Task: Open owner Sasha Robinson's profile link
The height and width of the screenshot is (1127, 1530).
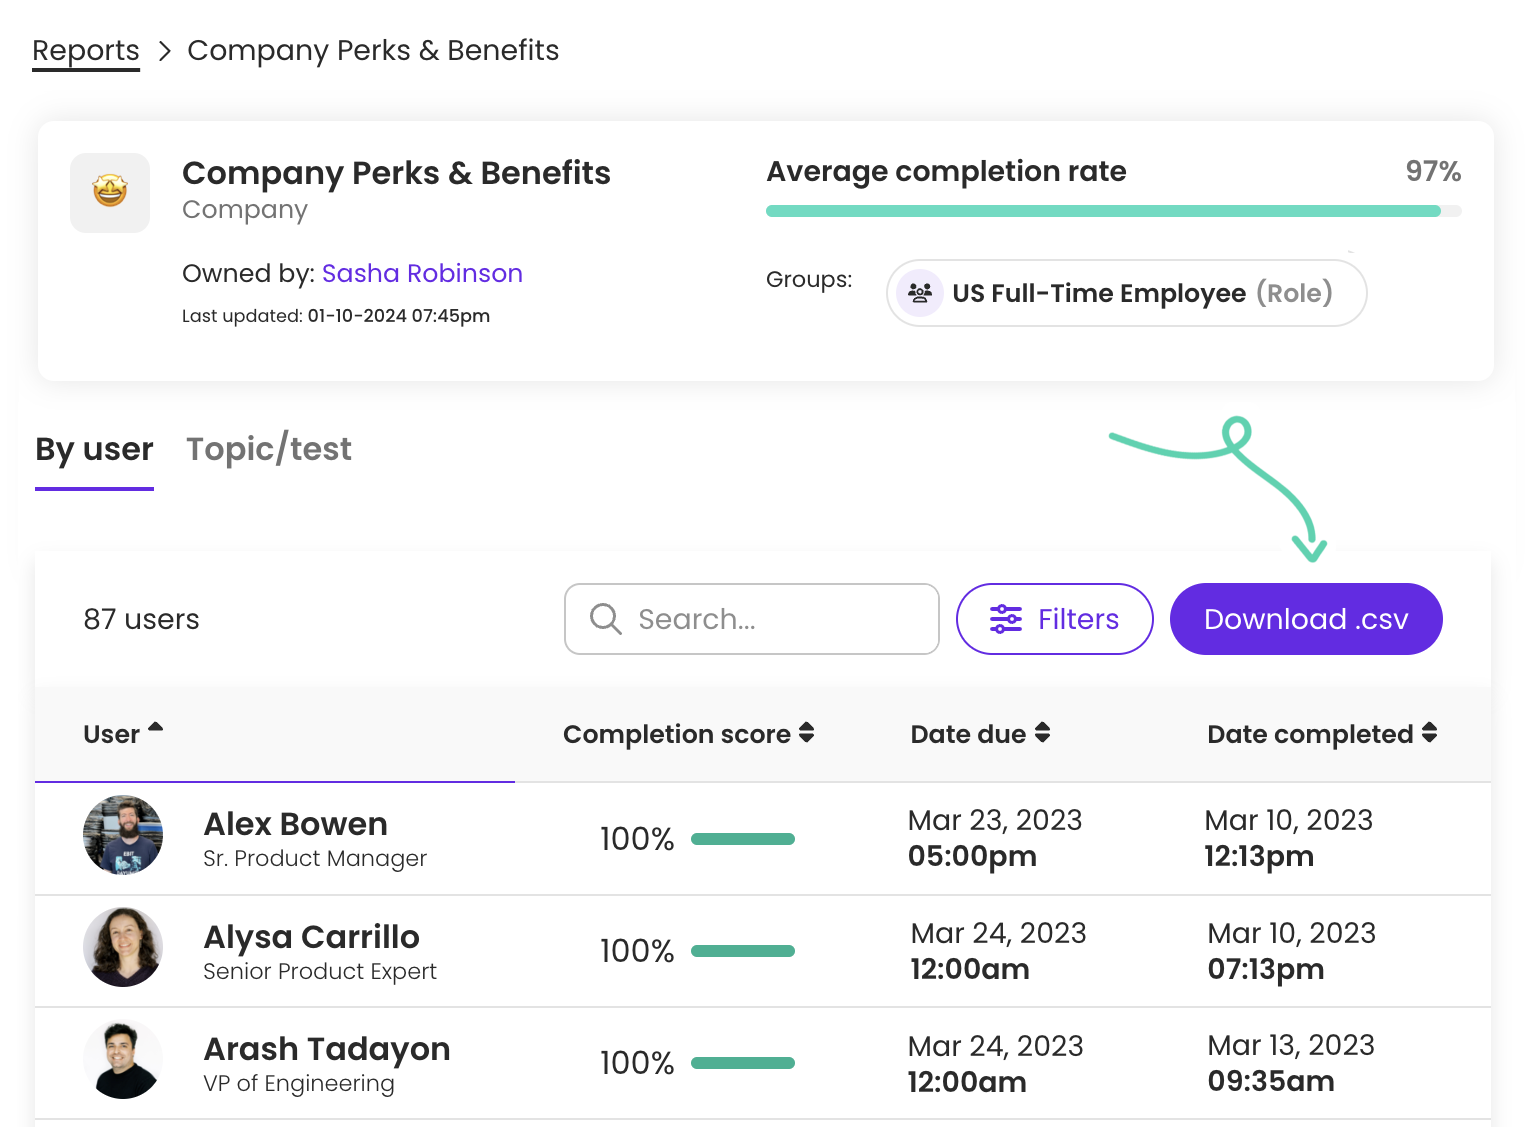Action: click(x=422, y=273)
